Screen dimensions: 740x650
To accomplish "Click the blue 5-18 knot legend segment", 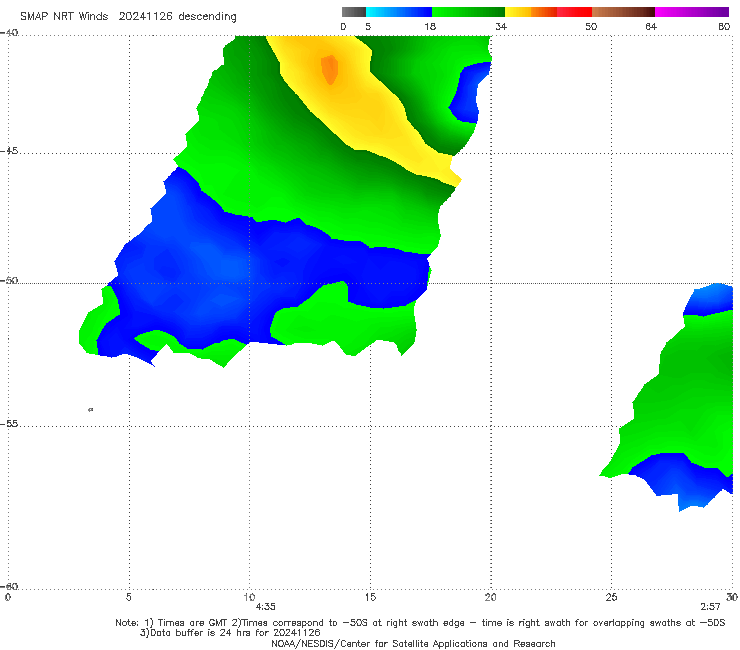I will (x=399, y=12).
